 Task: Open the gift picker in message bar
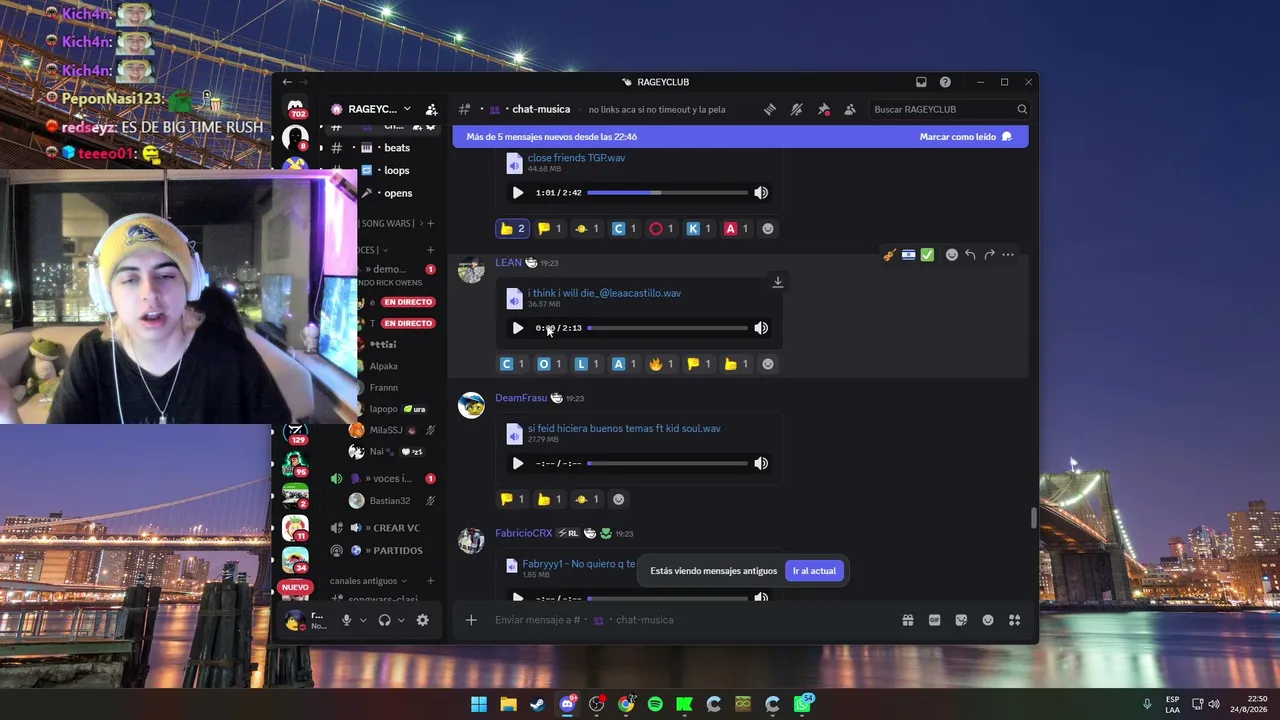click(x=908, y=620)
